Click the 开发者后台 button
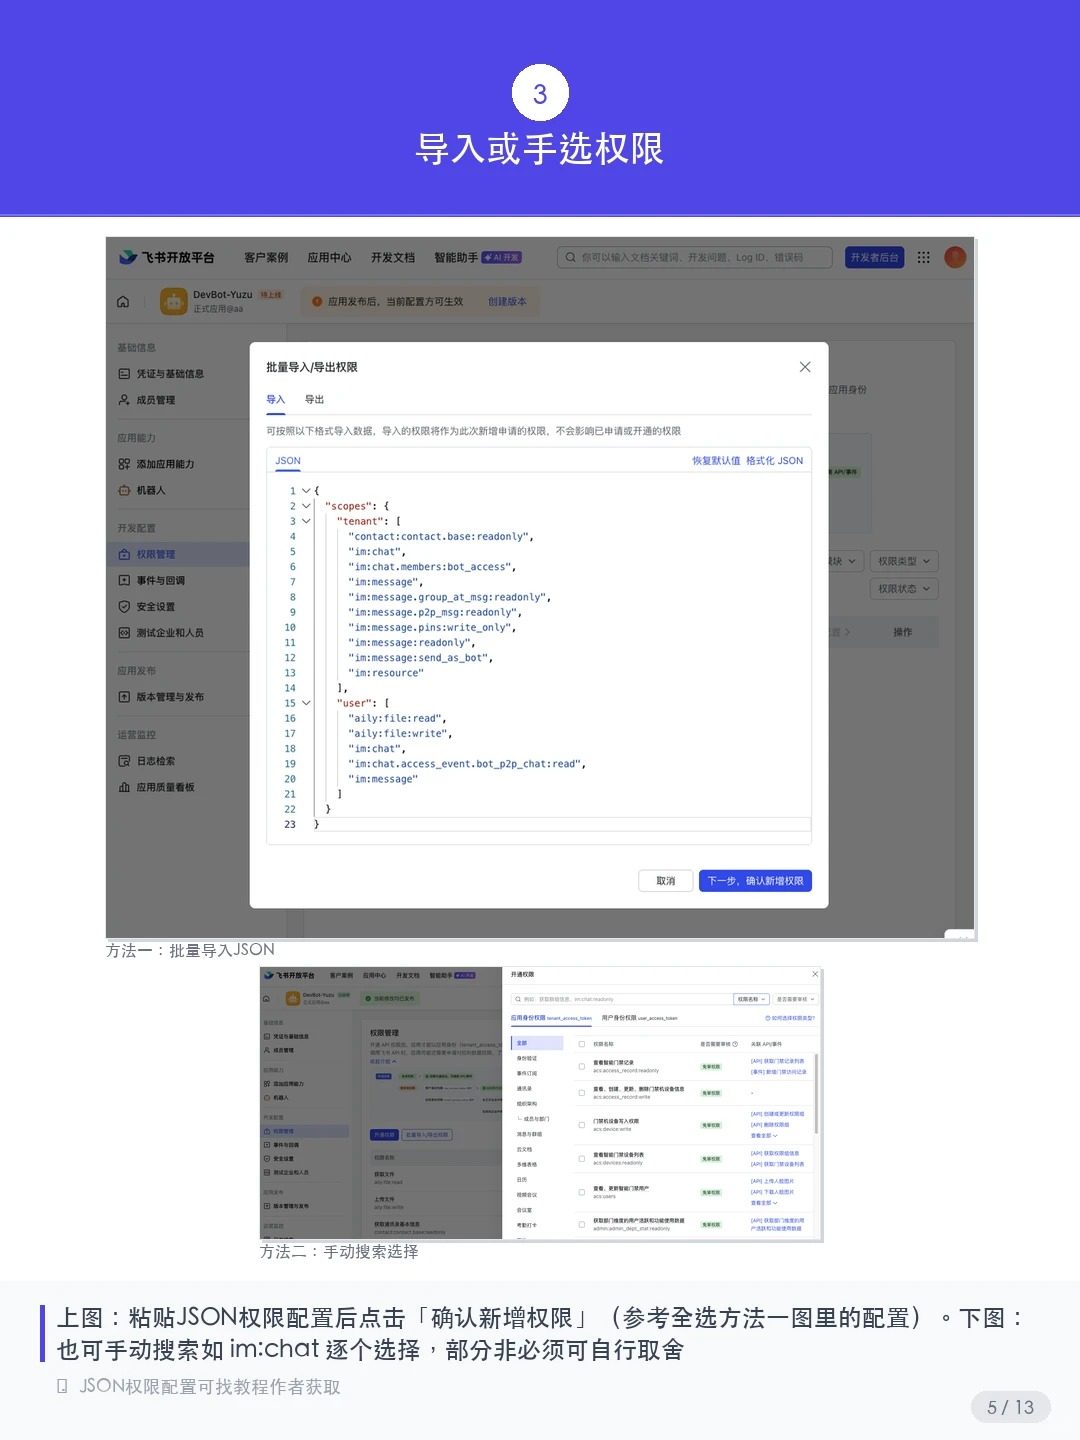The height and width of the screenshot is (1440, 1080). [875, 257]
